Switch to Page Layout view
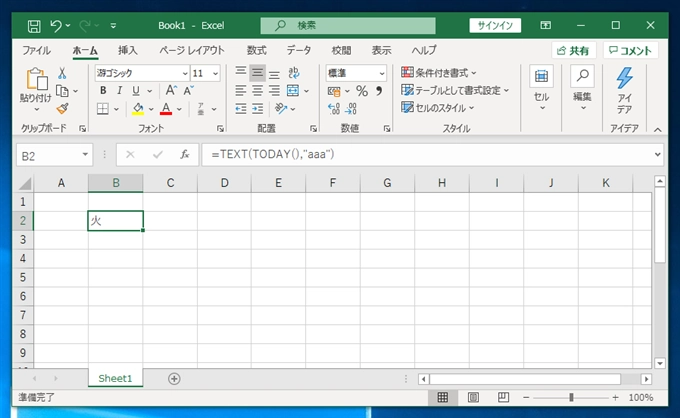 coord(473,397)
